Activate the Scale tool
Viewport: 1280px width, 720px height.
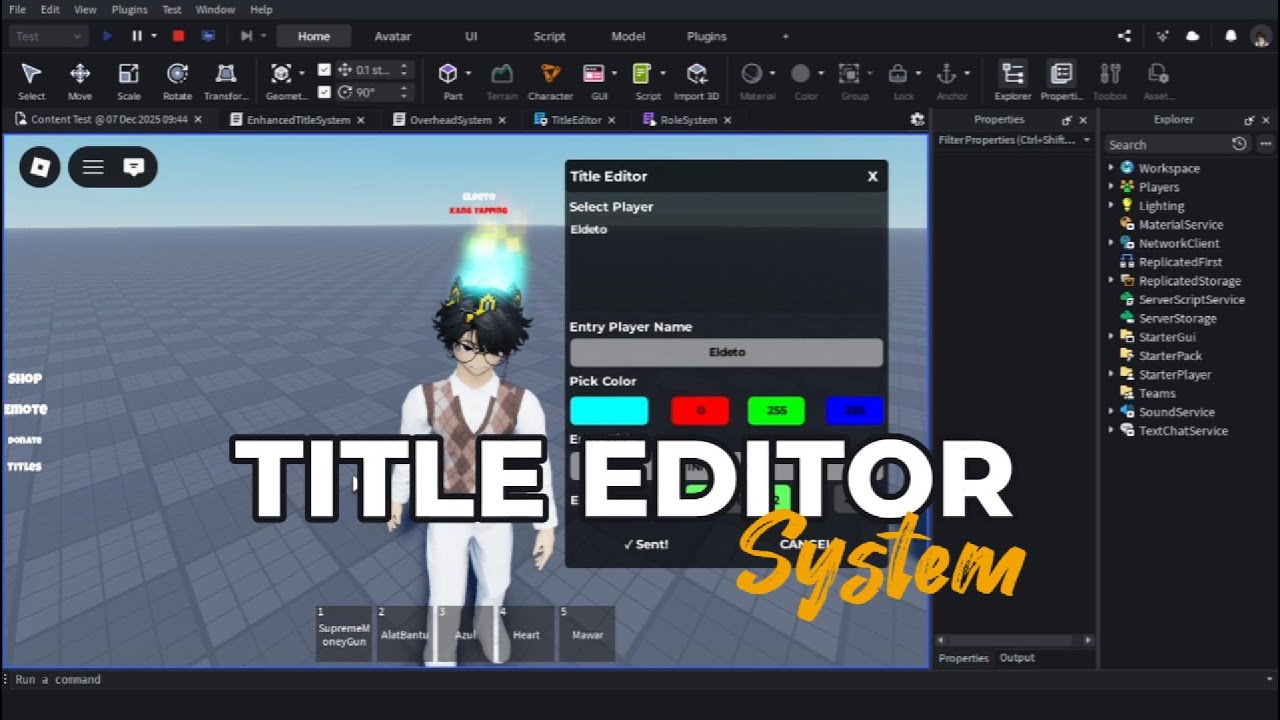[x=129, y=81]
